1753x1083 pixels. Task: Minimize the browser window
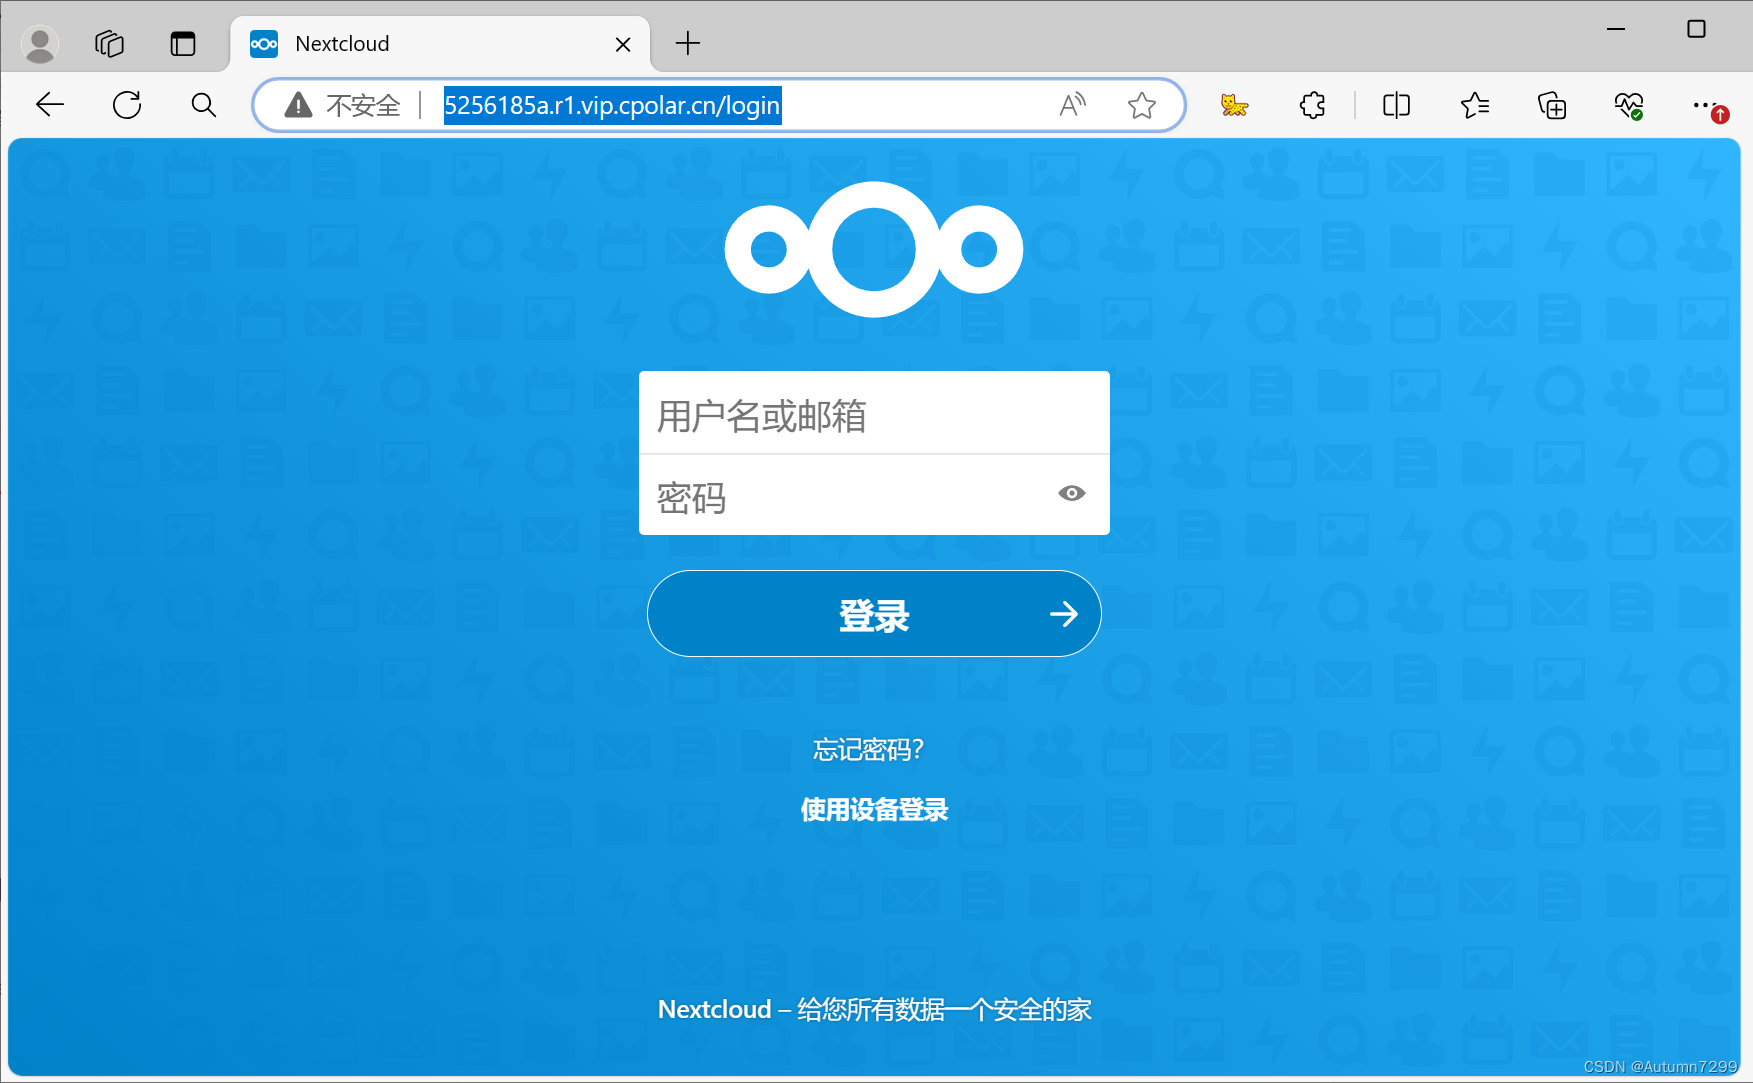(x=1616, y=29)
